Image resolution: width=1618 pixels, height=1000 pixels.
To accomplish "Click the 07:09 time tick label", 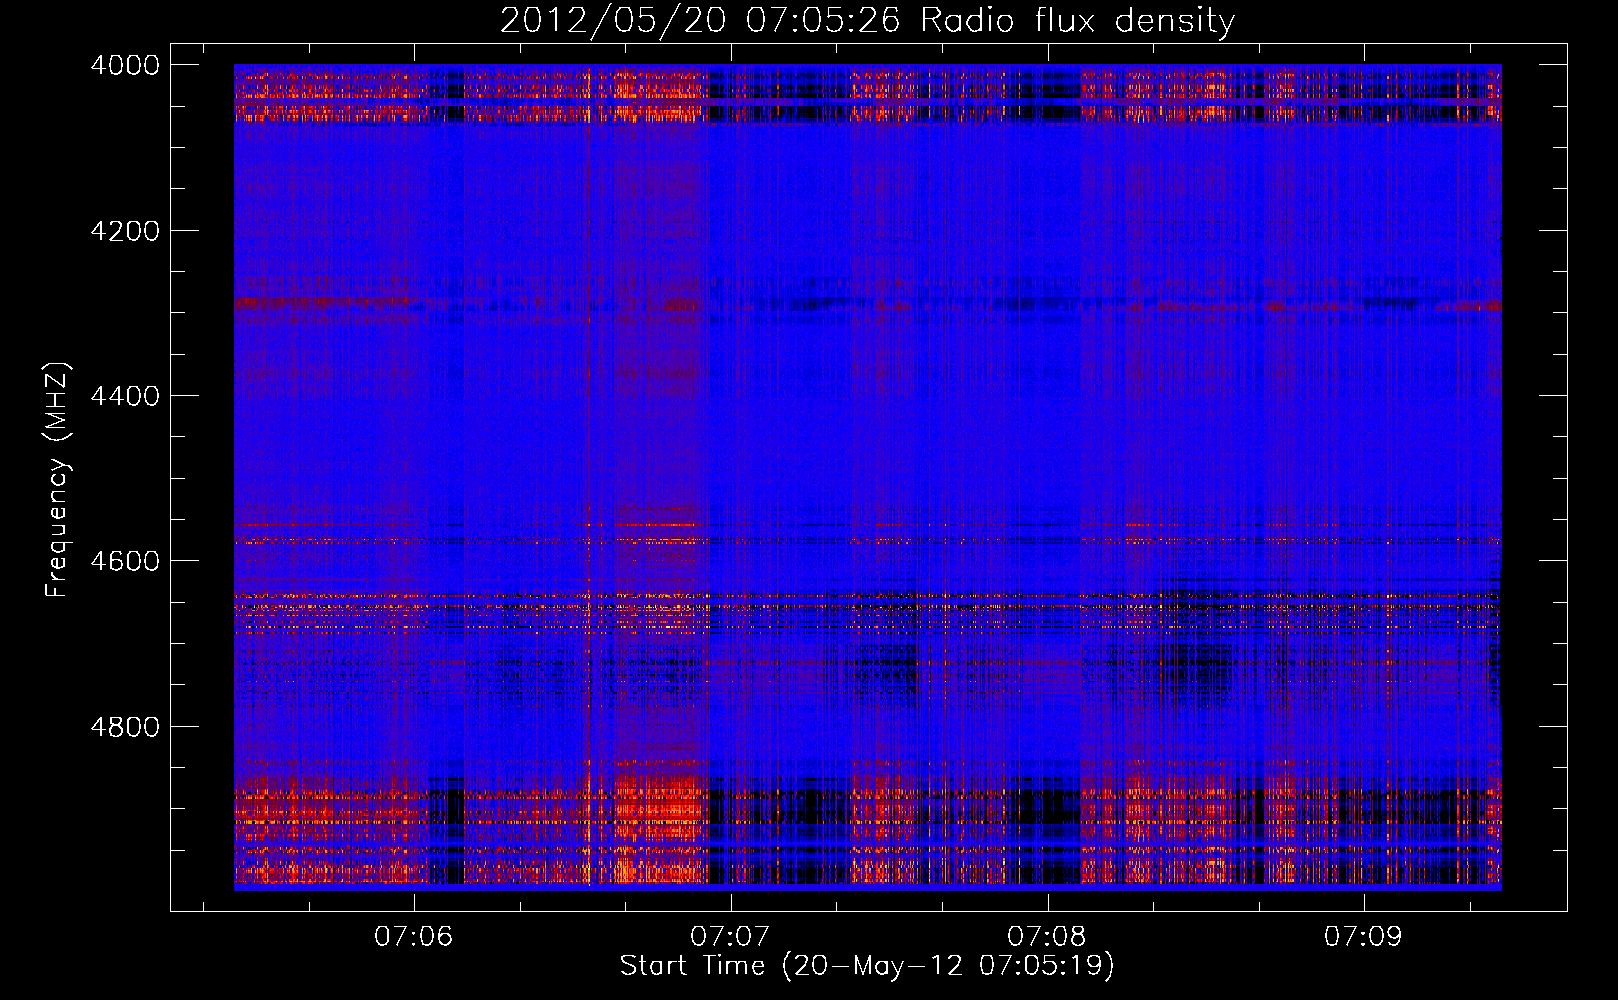I will click(x=1363, y=936).
